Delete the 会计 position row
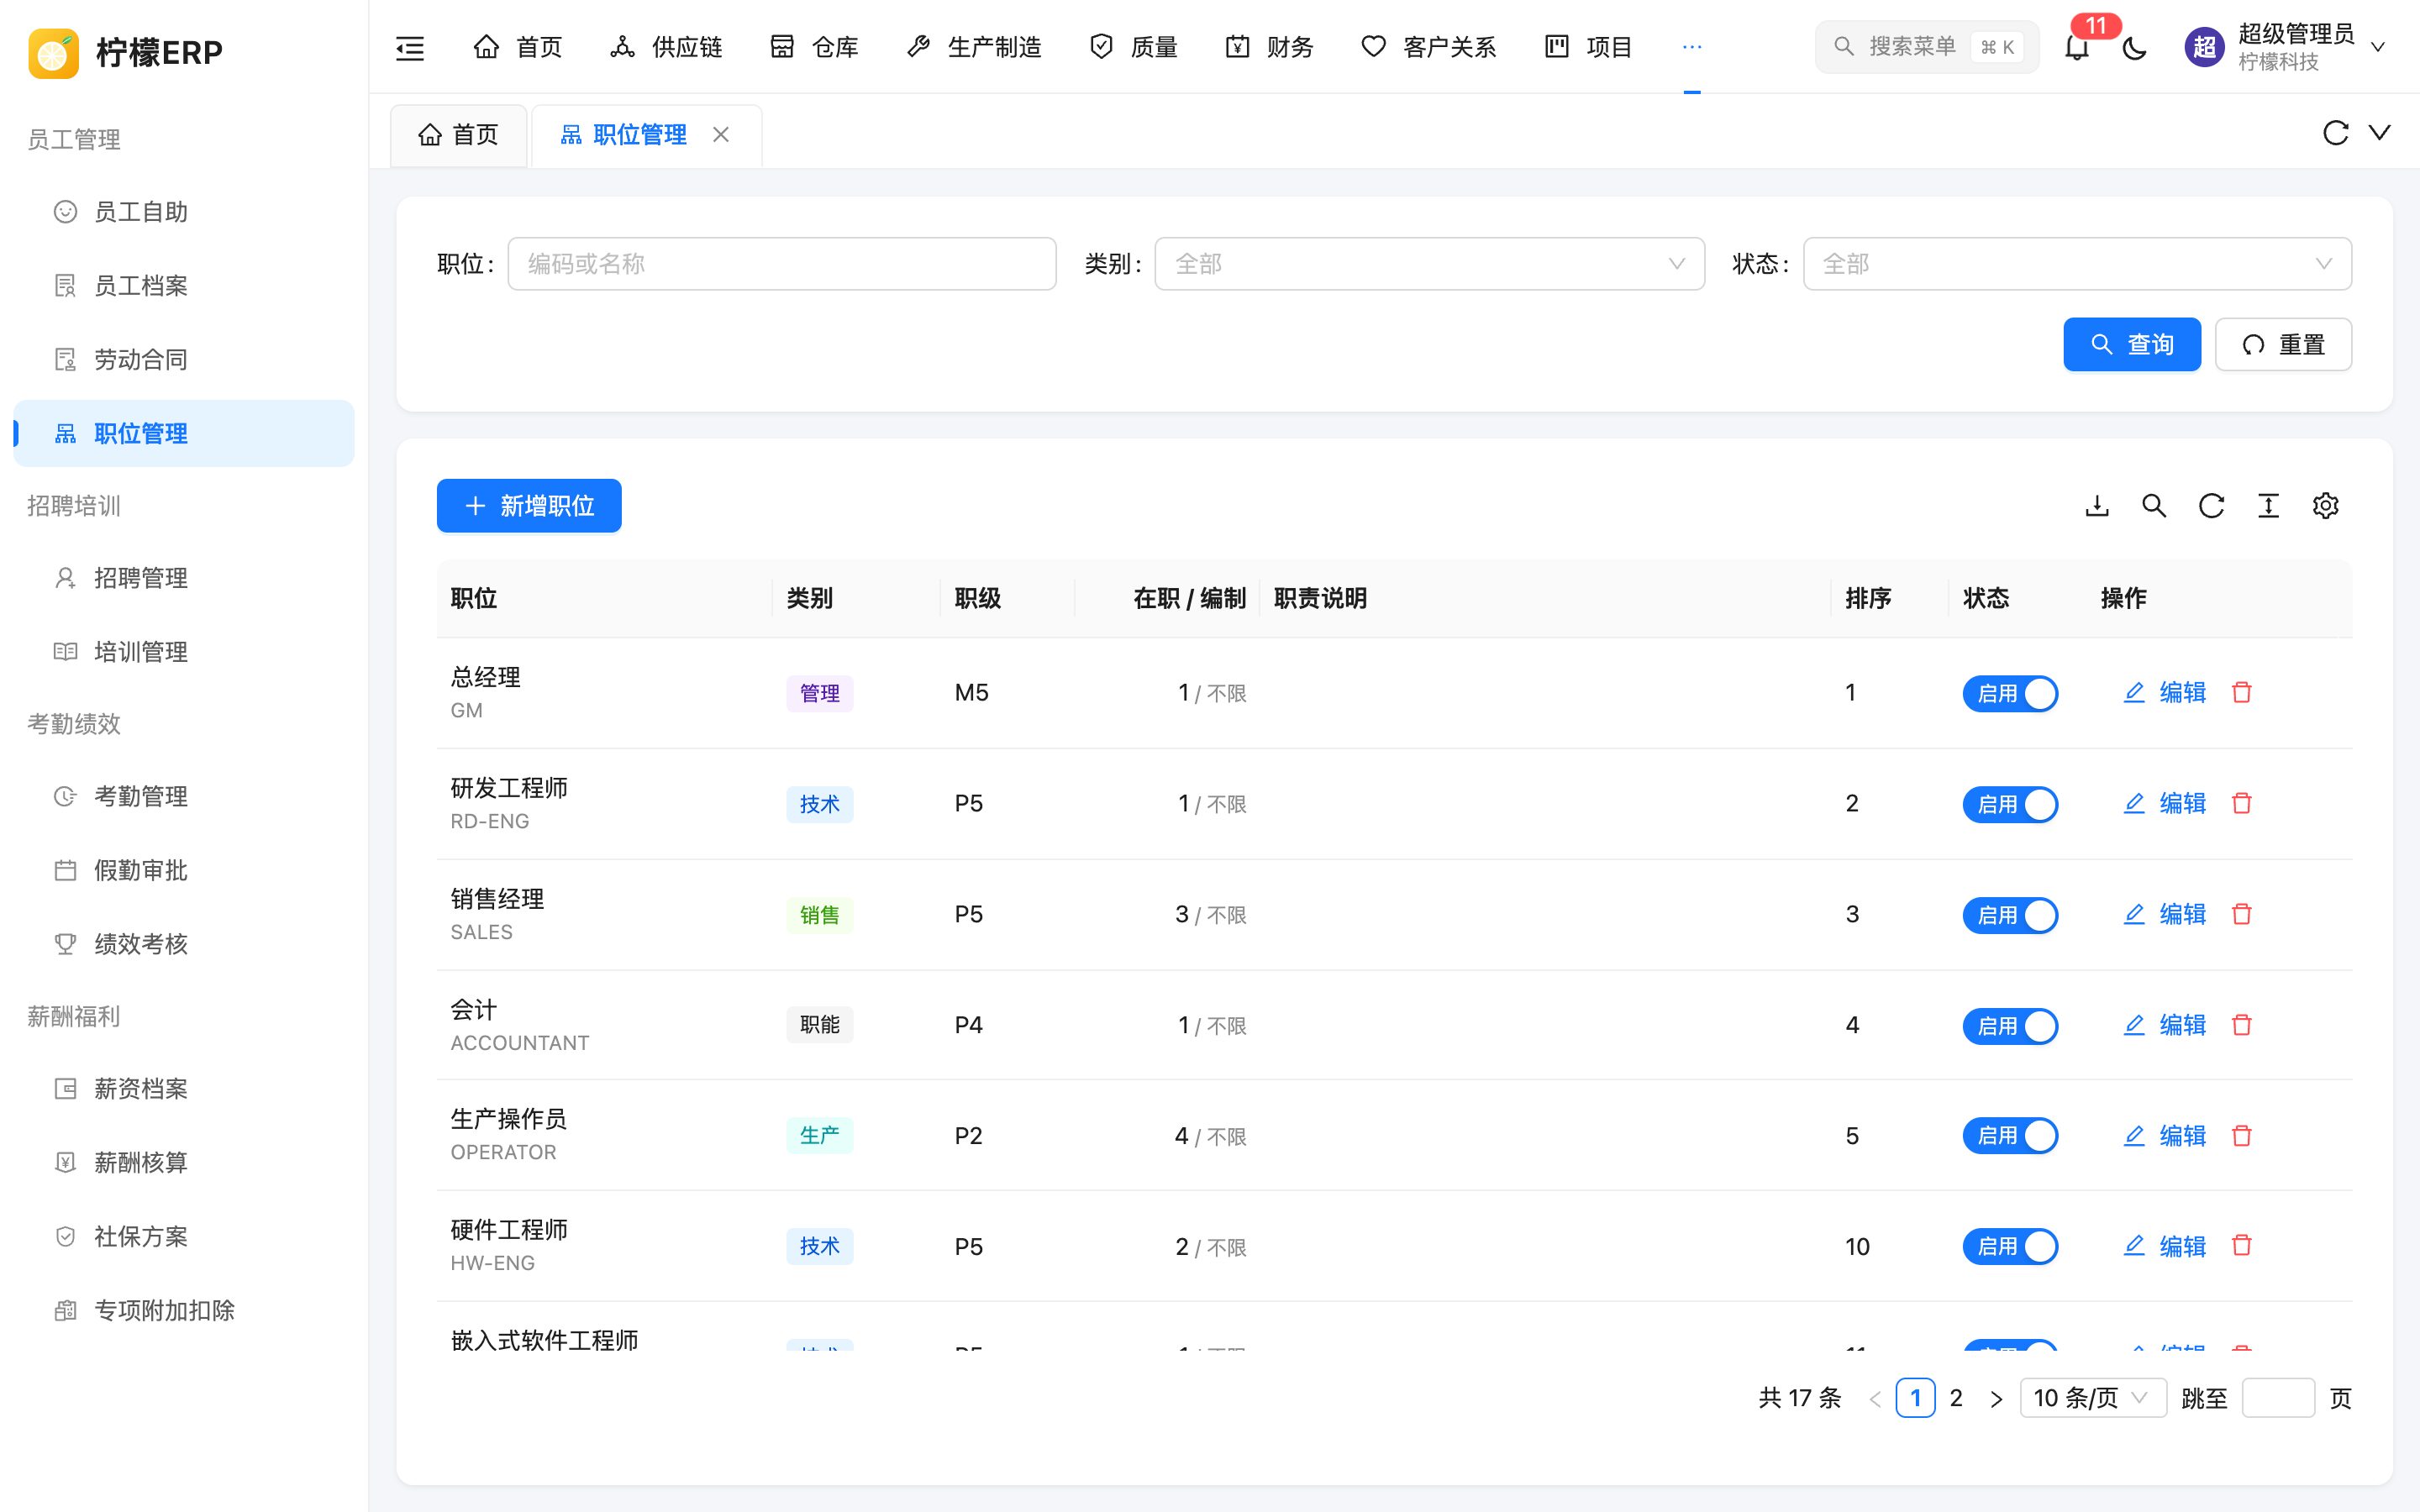This screenshot has width=2420, height=1512. click(2242, 1025)
